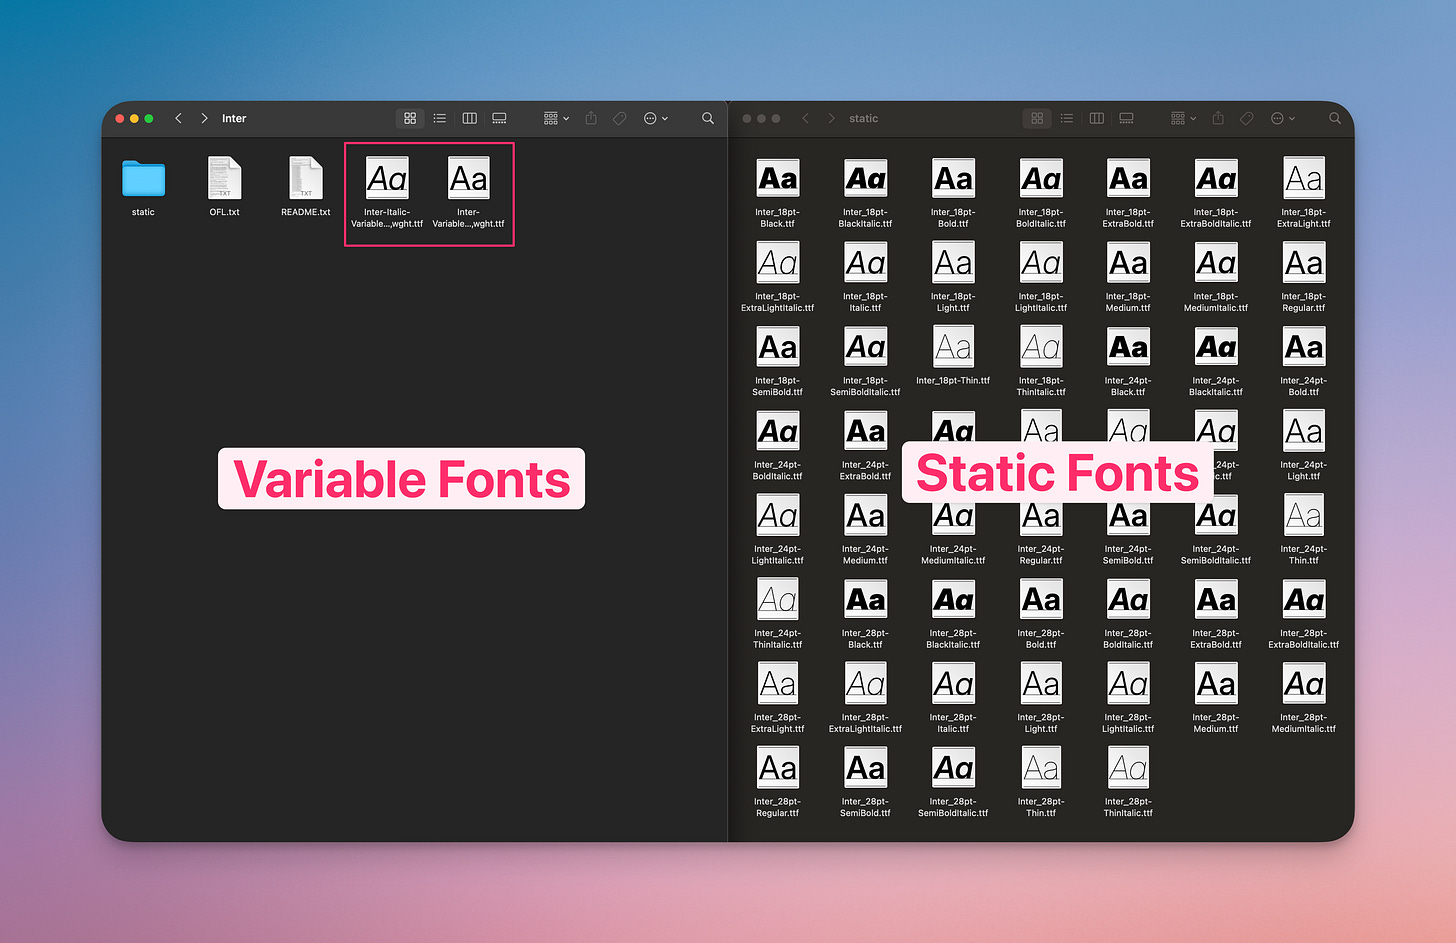Switch static window to column view
This screenshot has width=1456, height=943.
pos(1096,118)
